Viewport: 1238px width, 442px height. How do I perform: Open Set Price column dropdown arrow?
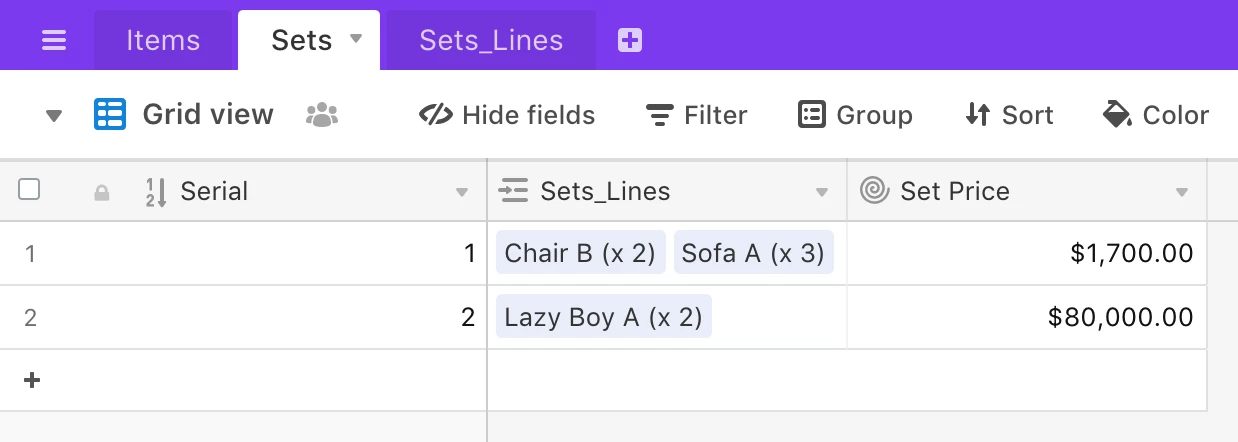click(1182, 192)
